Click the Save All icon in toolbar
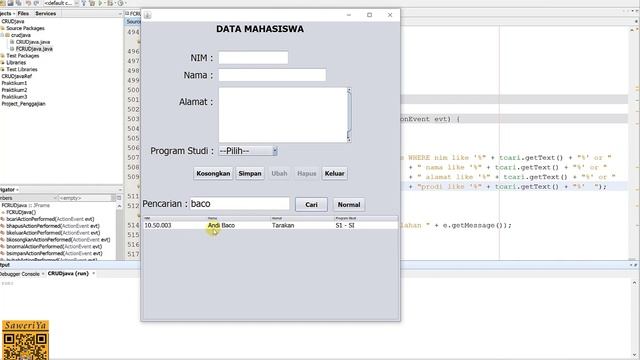Screen dimensions: 640x360 pos(18,2)
